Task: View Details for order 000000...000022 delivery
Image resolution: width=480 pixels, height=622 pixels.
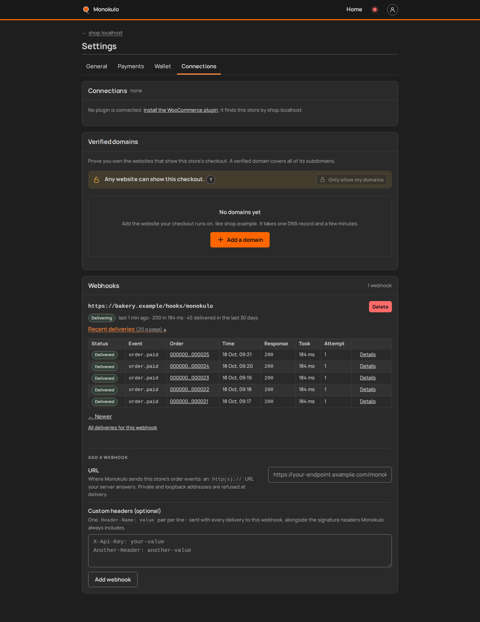Action: [x=367, y=390]
